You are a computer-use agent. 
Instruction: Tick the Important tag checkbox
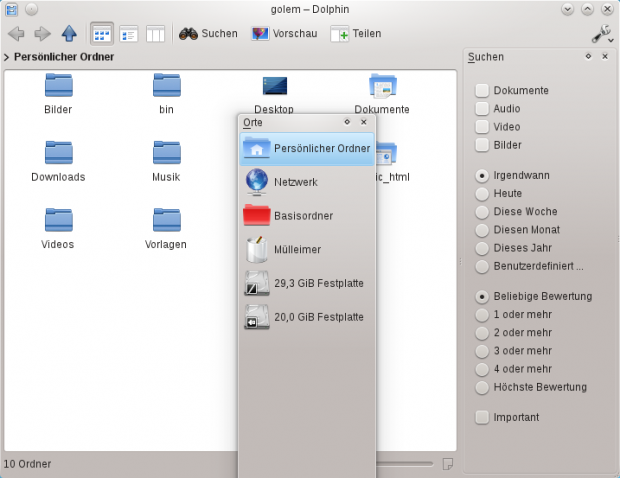[x=483, y=417]
